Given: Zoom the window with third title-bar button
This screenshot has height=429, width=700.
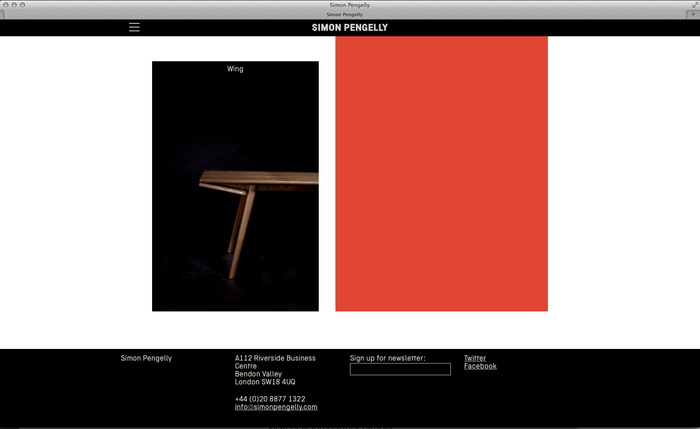Looking at the screenshot, I should 22,5.
